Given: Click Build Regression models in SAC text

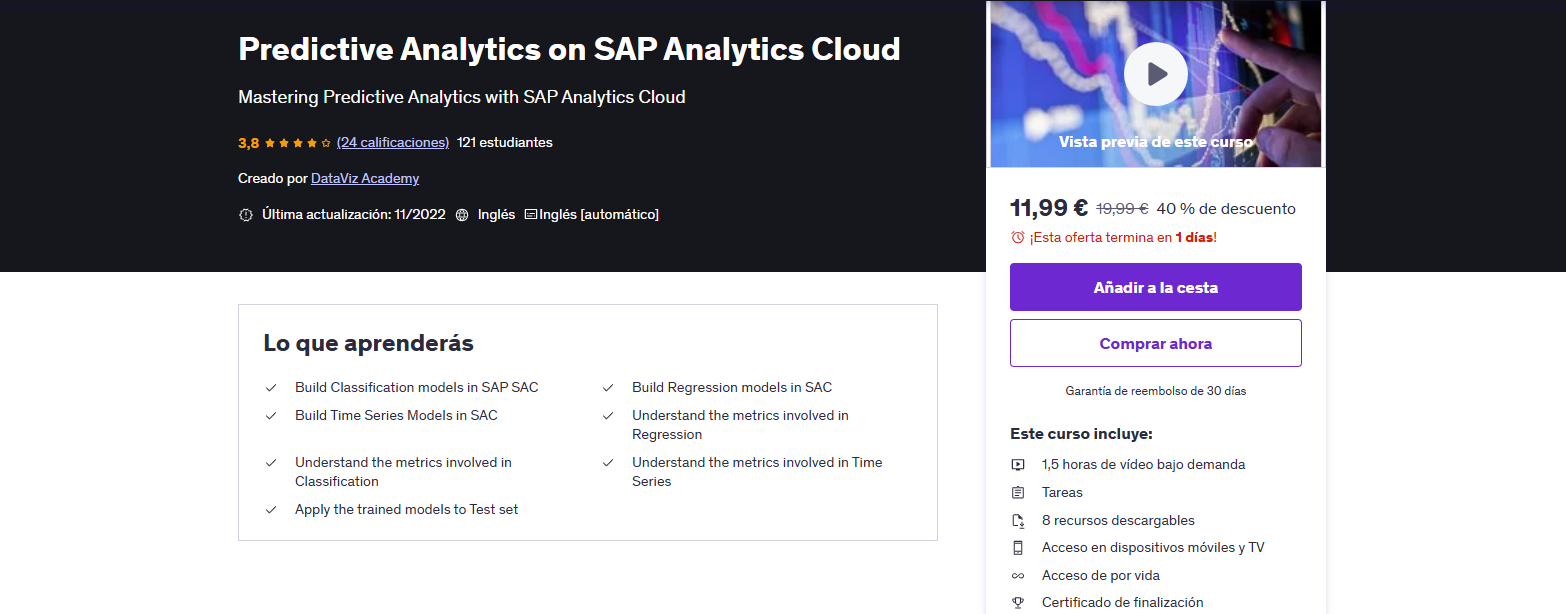Looking at the screenshot, I should 732,387.
